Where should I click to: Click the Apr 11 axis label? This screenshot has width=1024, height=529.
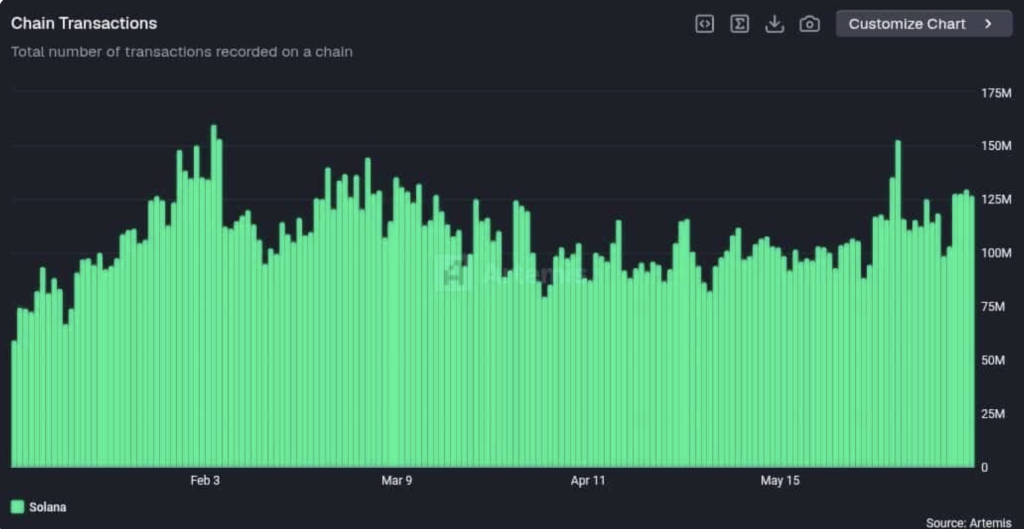coord(588,481)
